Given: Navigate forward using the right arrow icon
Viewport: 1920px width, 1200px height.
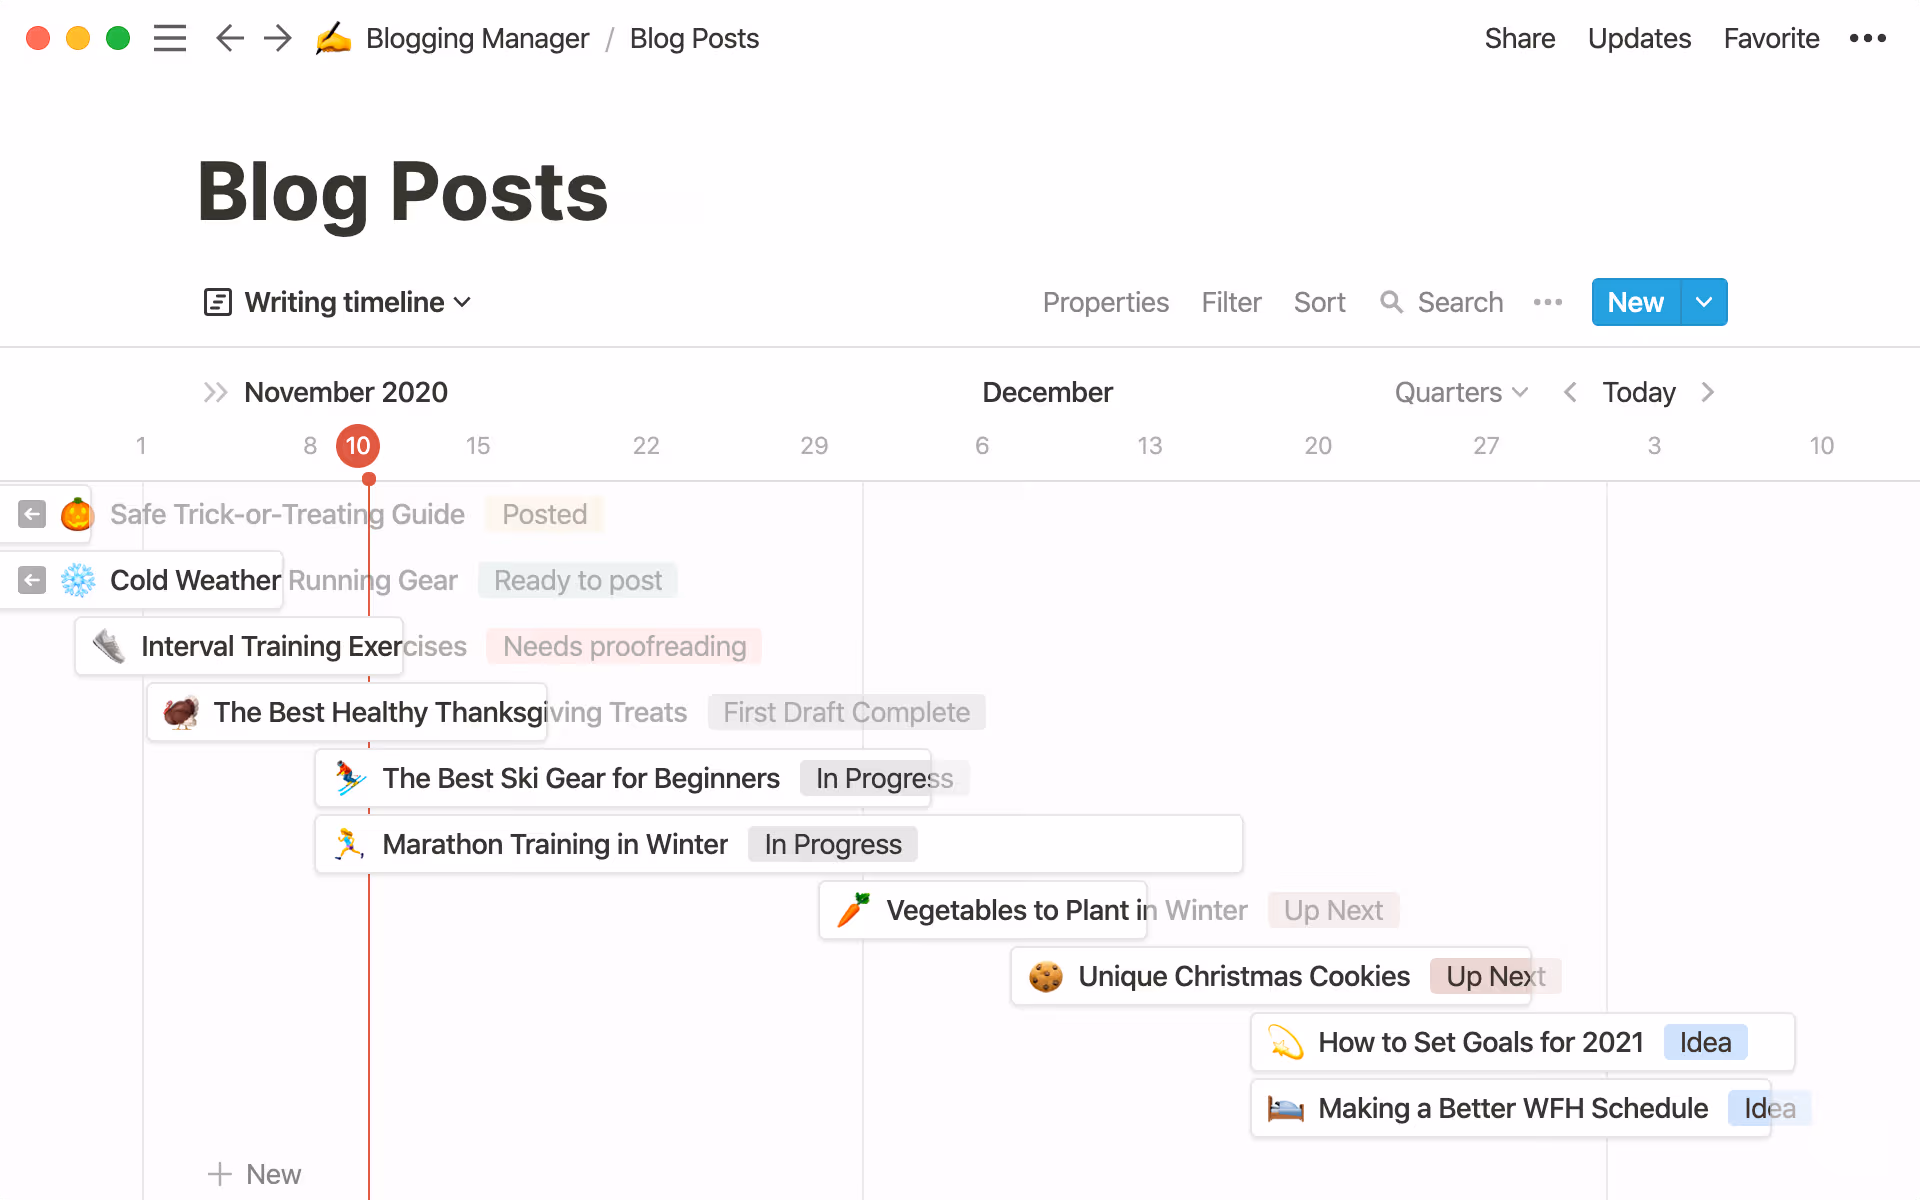Looking at the screenshot, I should (277, 38).
